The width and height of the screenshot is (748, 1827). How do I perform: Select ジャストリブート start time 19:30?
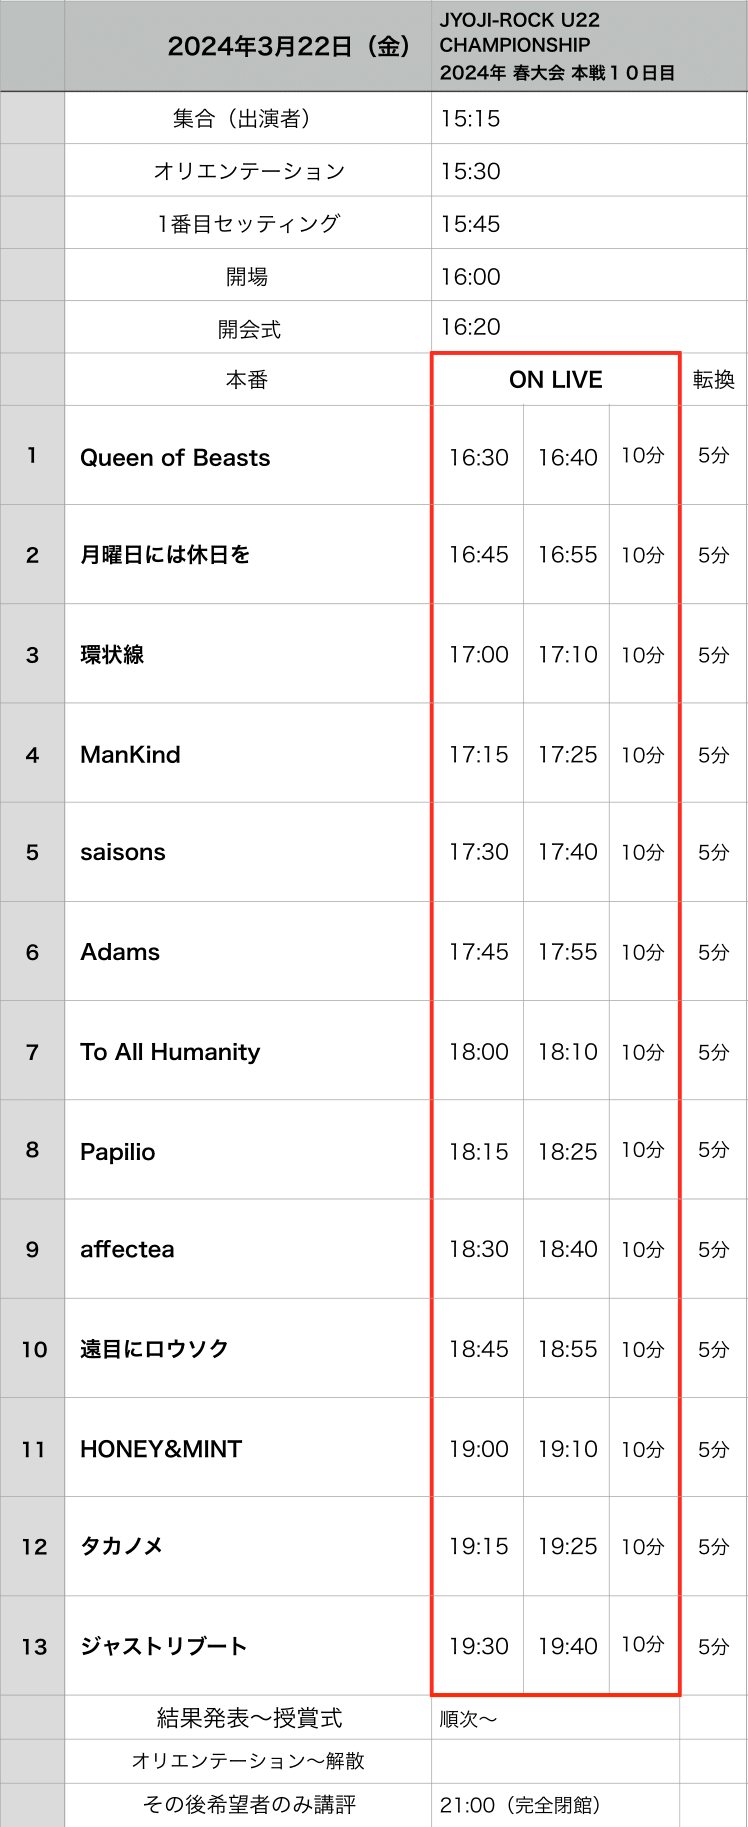[x=478, y=1646]
